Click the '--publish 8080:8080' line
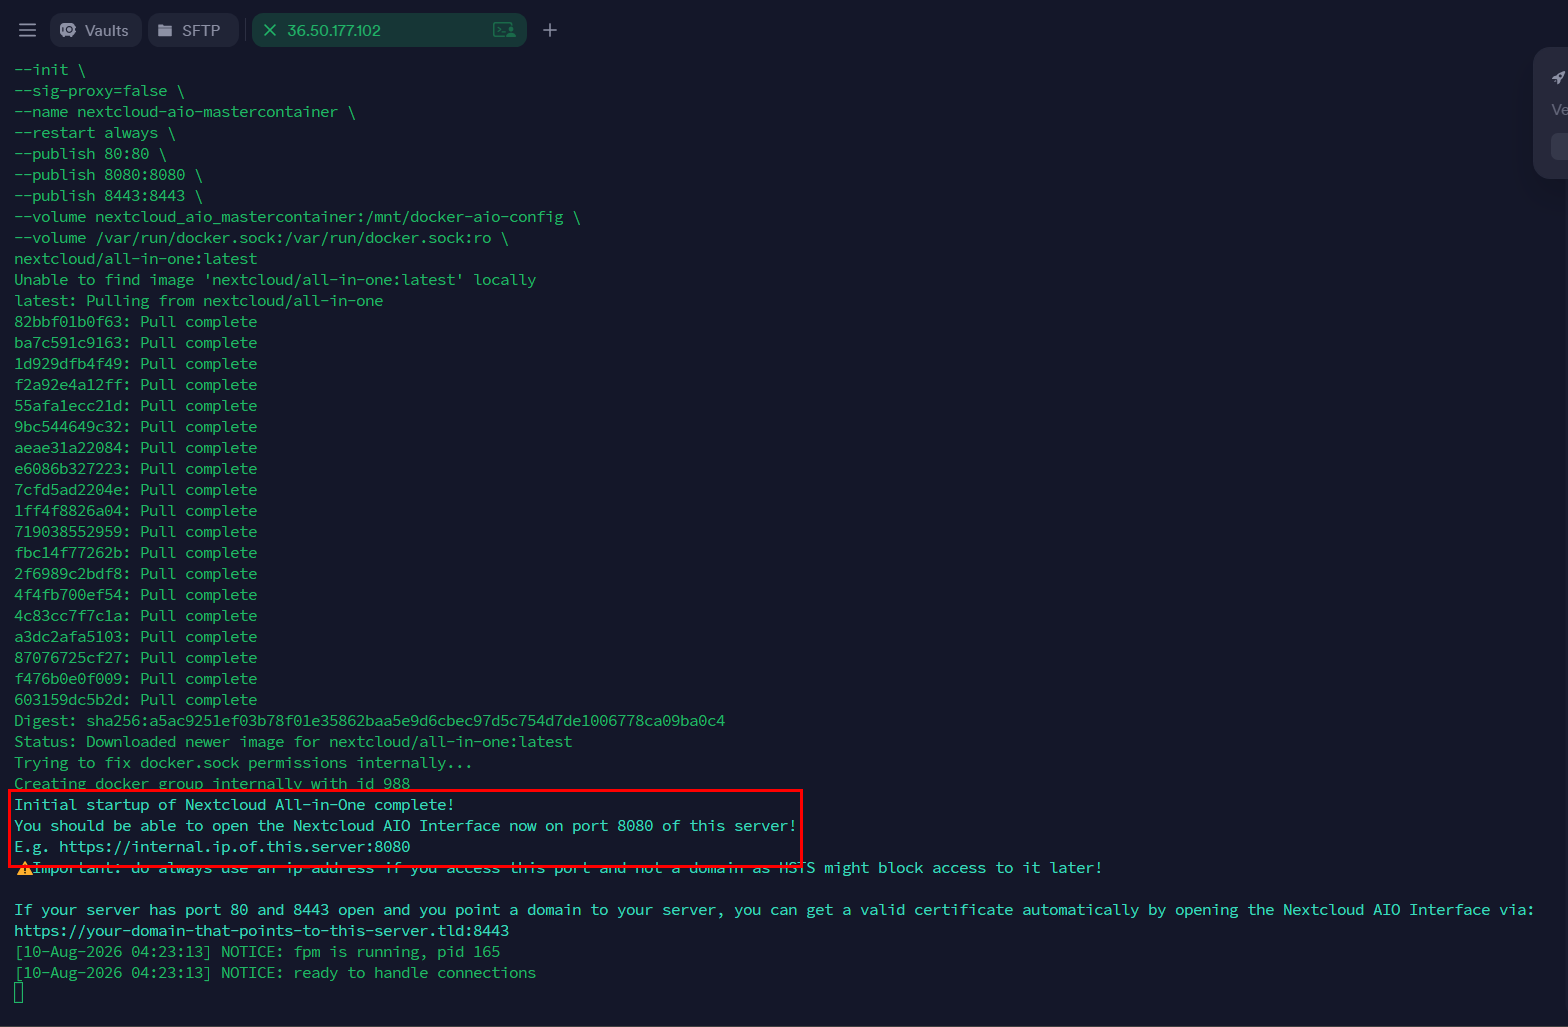Image resolution: width=1568 pixels, height=1027 pixels. tap(108, 175)
